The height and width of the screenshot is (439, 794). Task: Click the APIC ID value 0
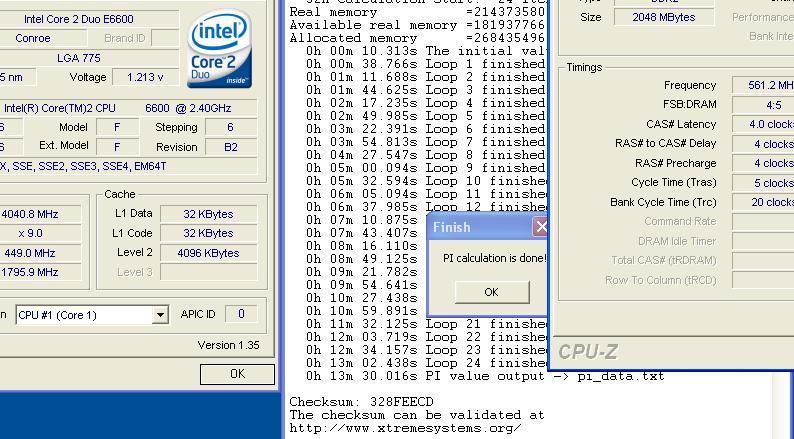click(x=241, y=314)
